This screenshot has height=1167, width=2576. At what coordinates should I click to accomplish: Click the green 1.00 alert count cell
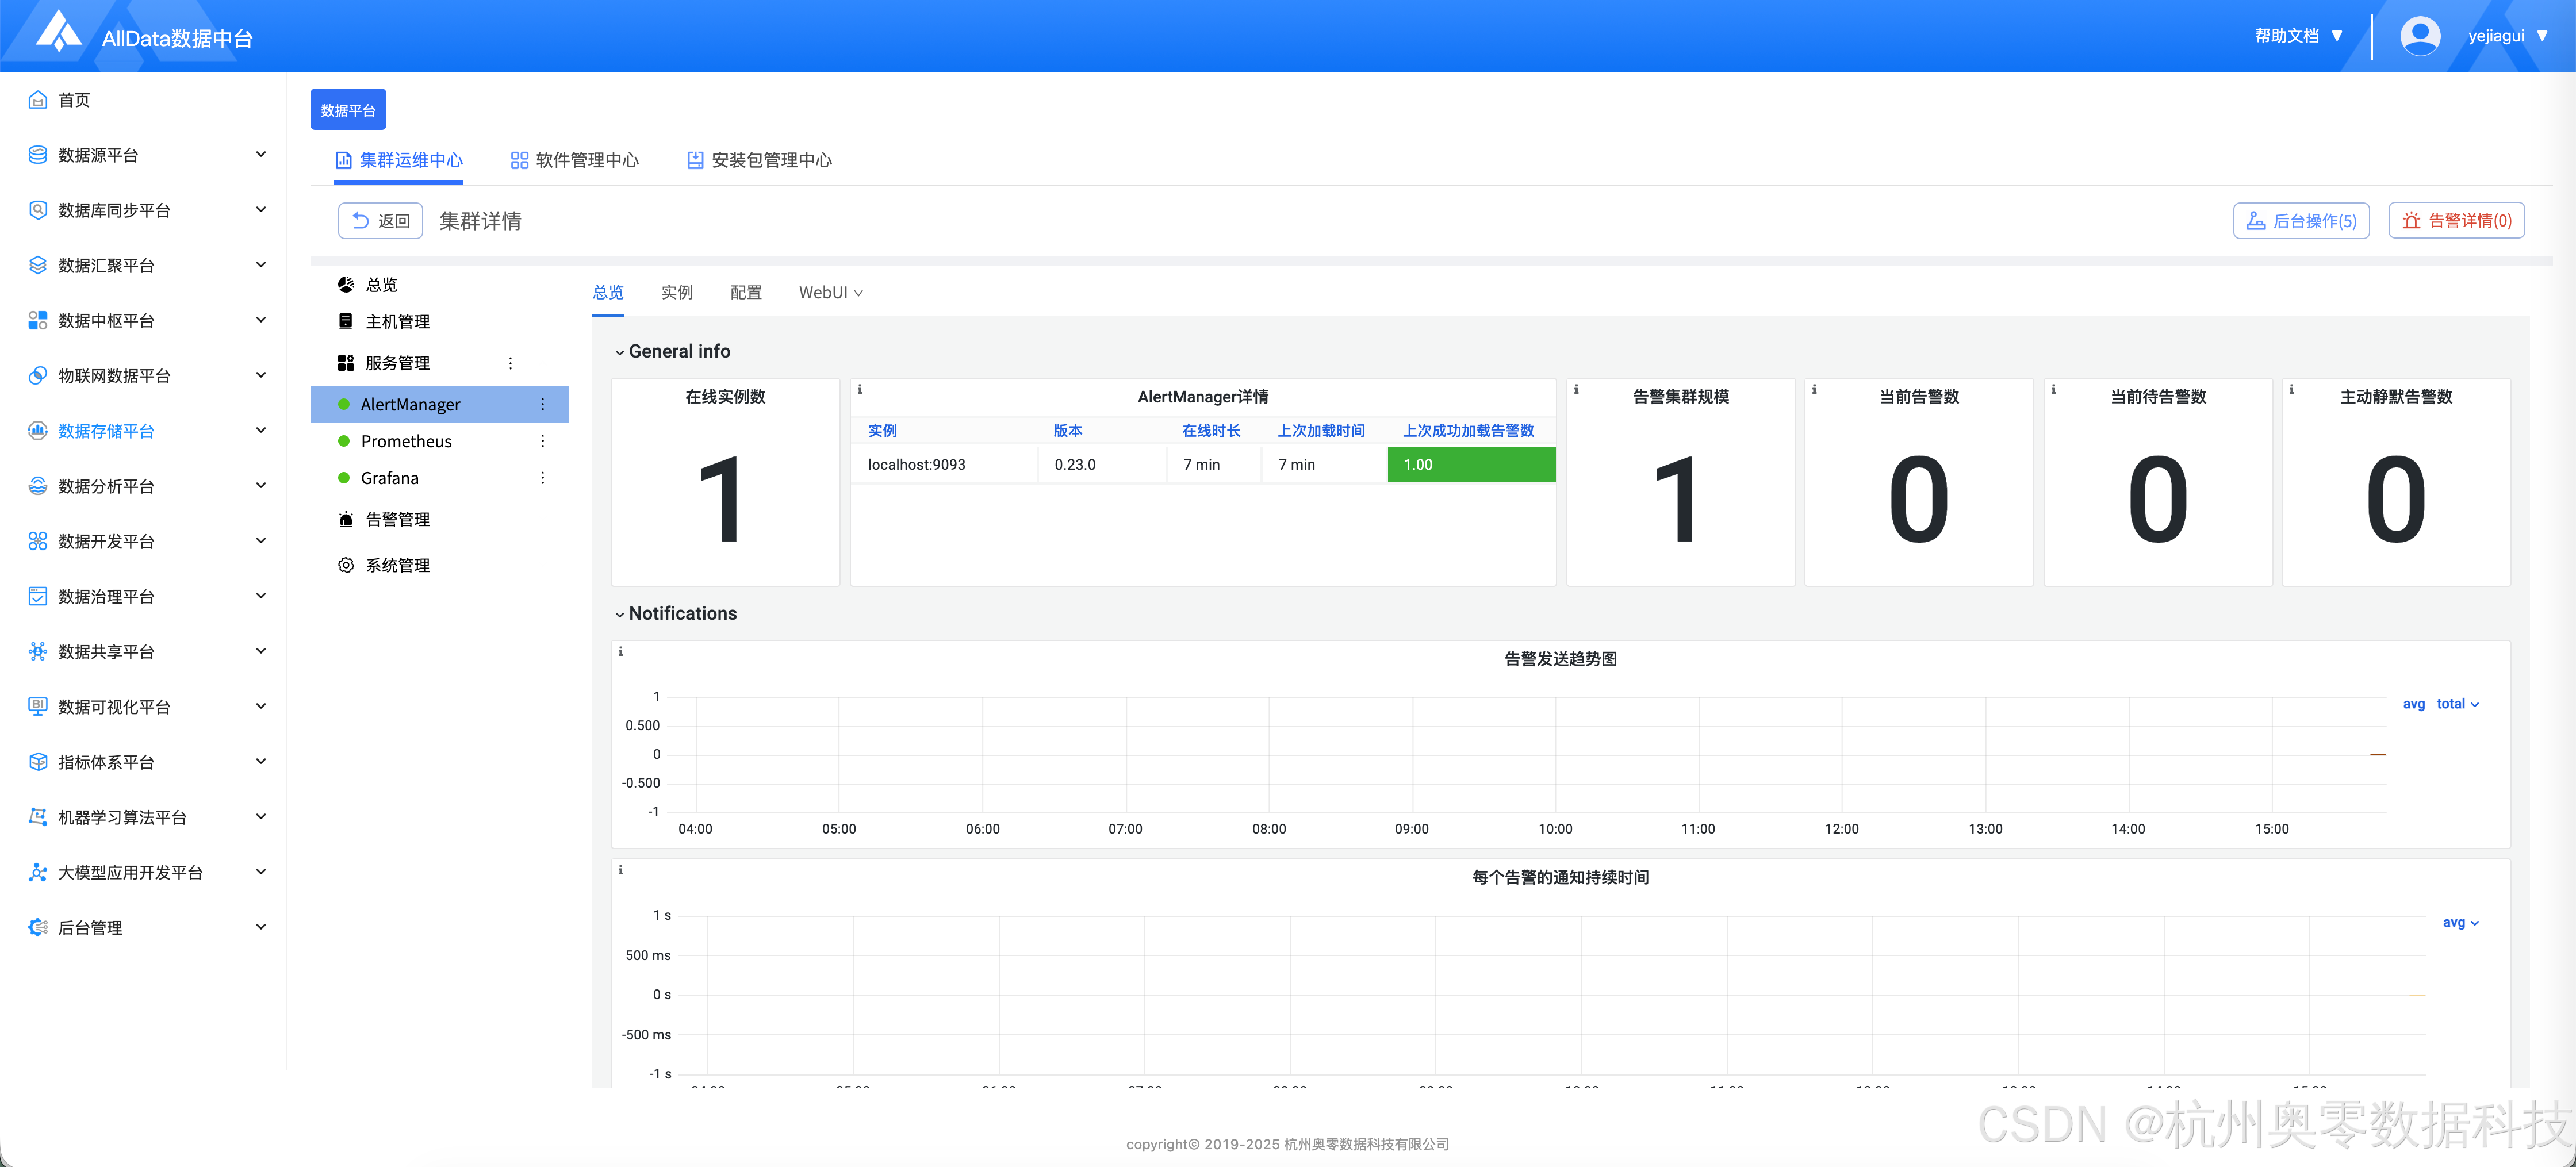tap(1471, 465)
